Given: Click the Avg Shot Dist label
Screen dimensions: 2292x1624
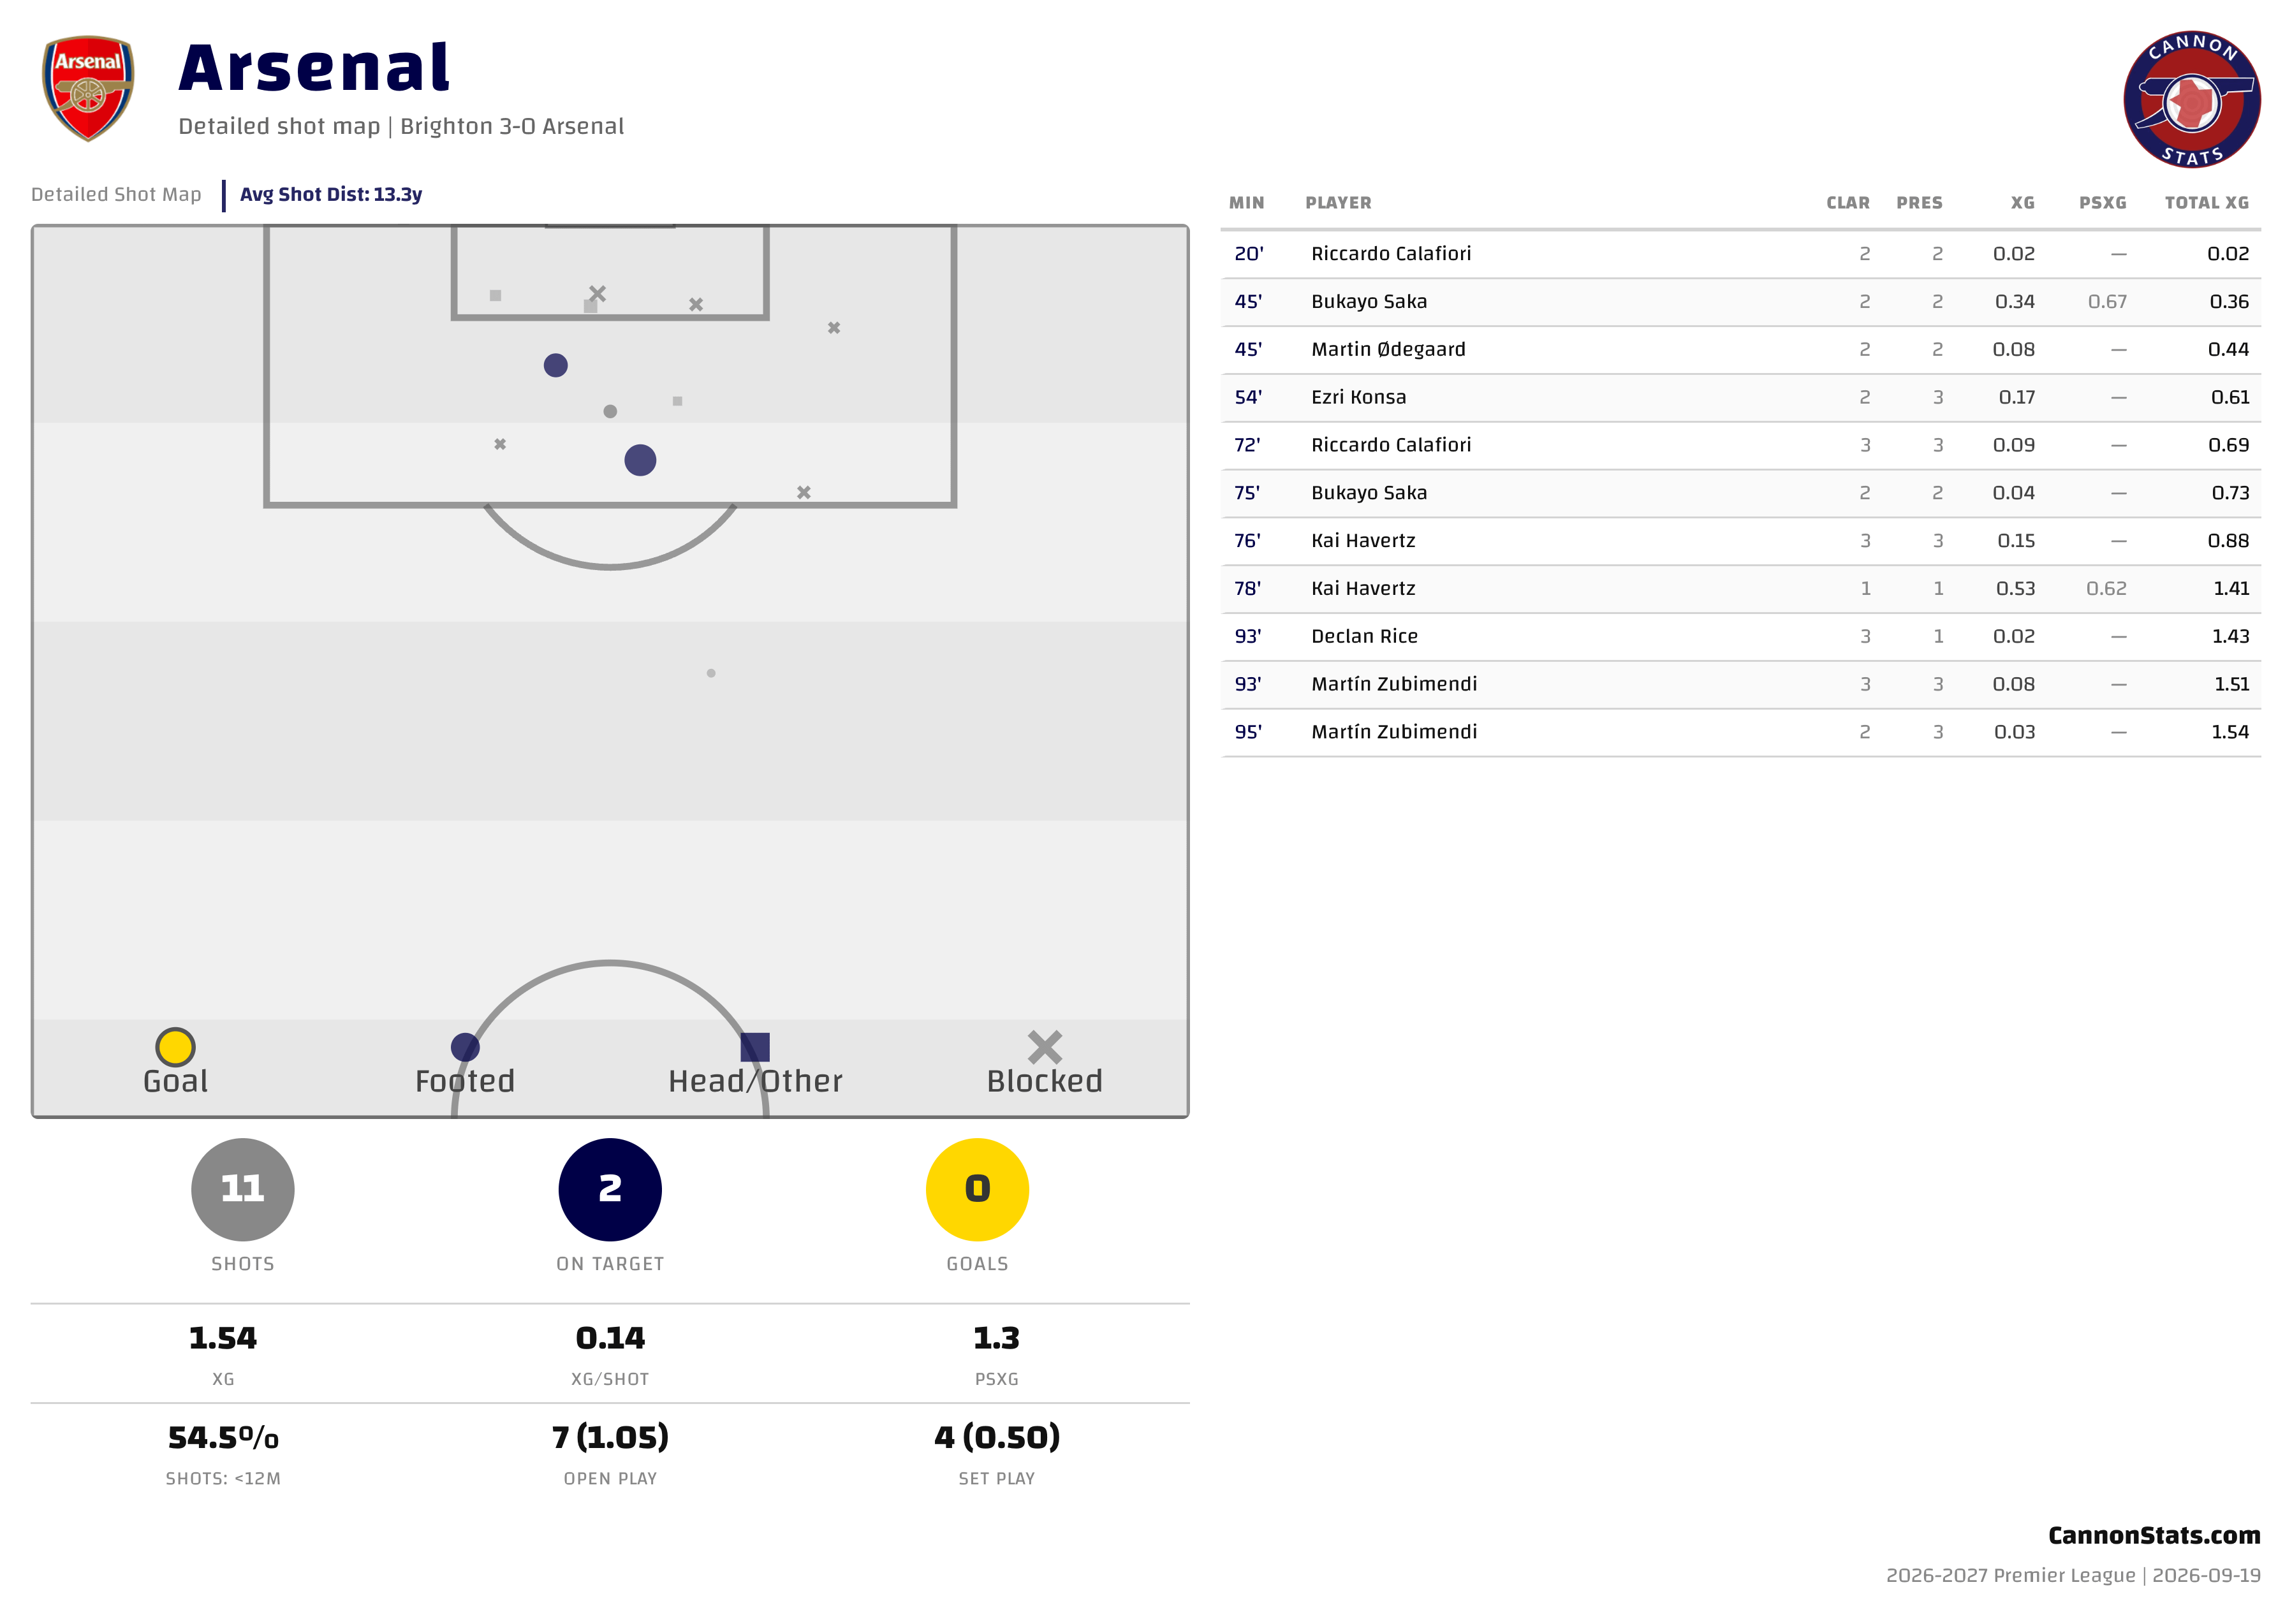Looking at the screenshot, I should click(x=331, y=194).
